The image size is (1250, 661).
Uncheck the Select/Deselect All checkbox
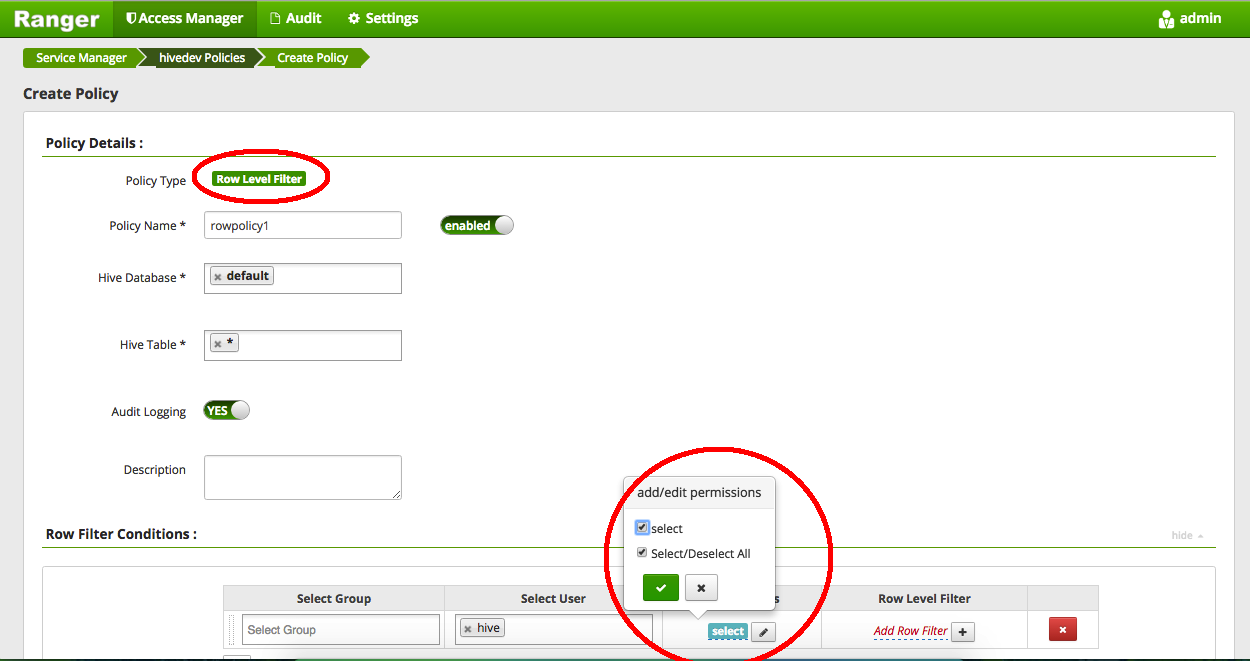click(641, 551)
